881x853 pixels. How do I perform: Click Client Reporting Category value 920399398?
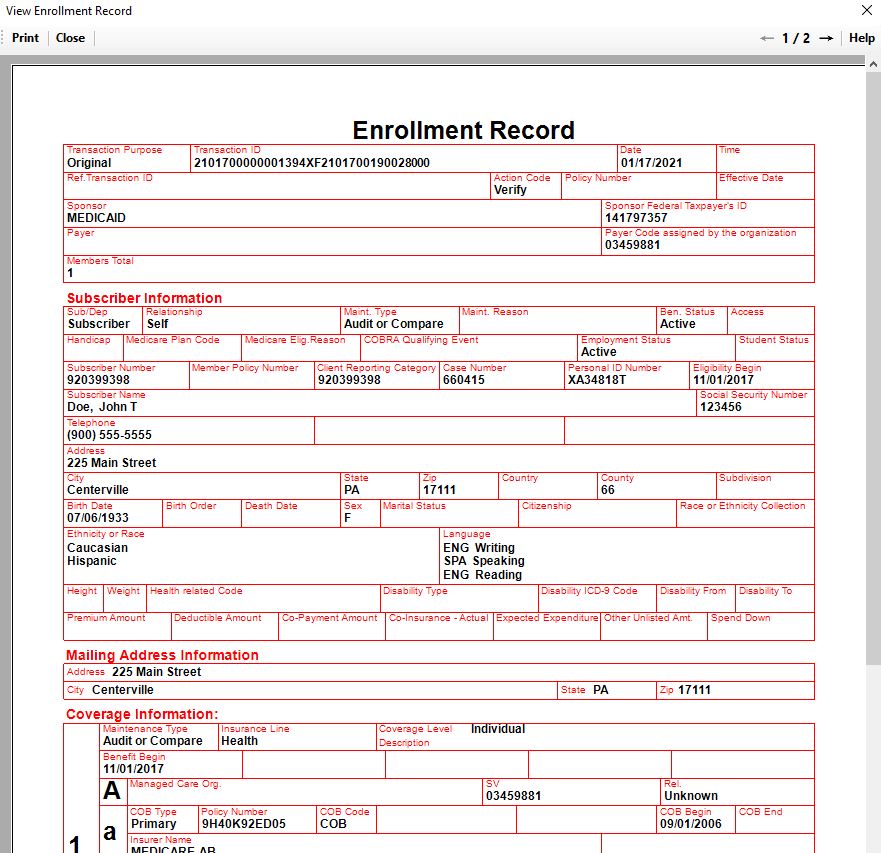coord(349,380)
